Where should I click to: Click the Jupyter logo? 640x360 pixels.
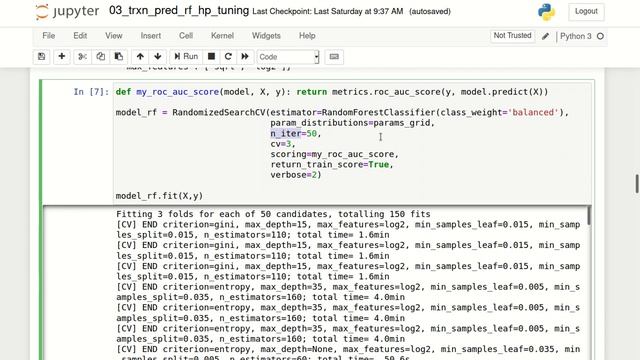coord(67,11)
